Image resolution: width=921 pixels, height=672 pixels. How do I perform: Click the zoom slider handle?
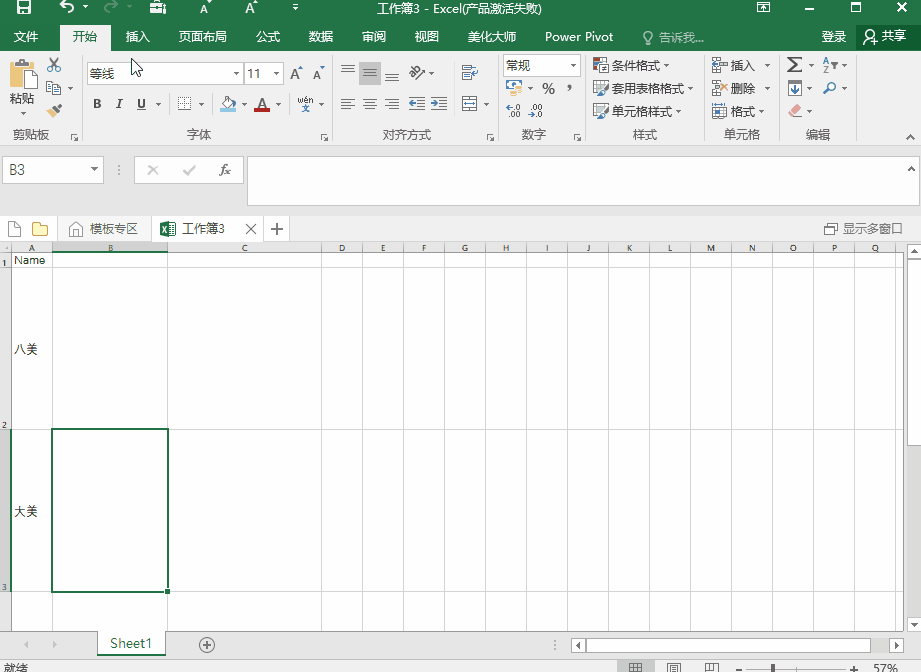click(x=773, y=668)
